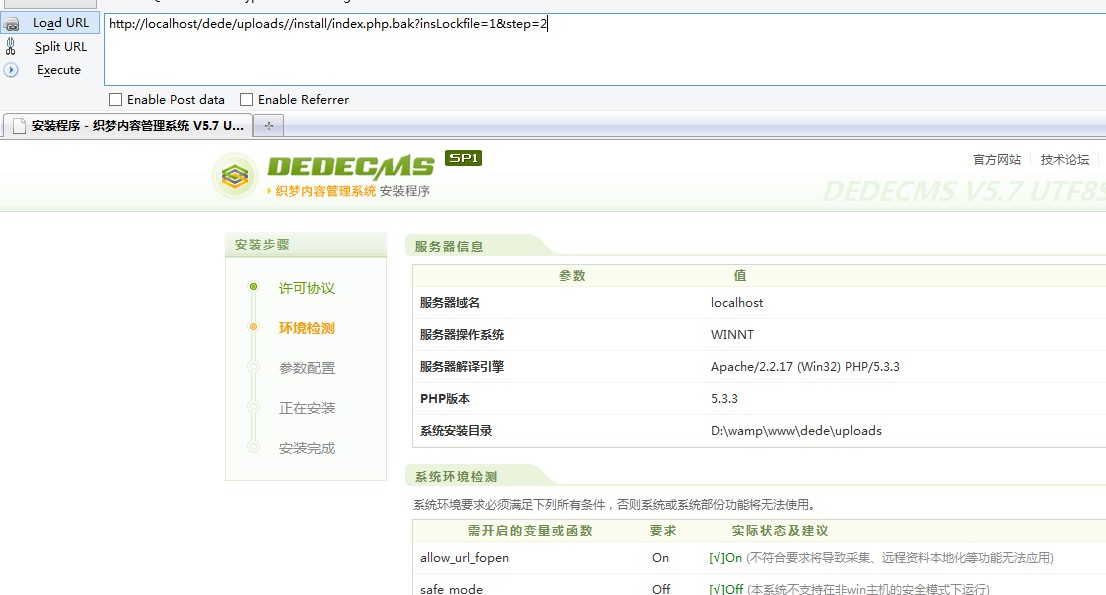Open a new browser tab with plus button
The image size is (1106, 595).
pyautogui.click(x=269, y=126)
